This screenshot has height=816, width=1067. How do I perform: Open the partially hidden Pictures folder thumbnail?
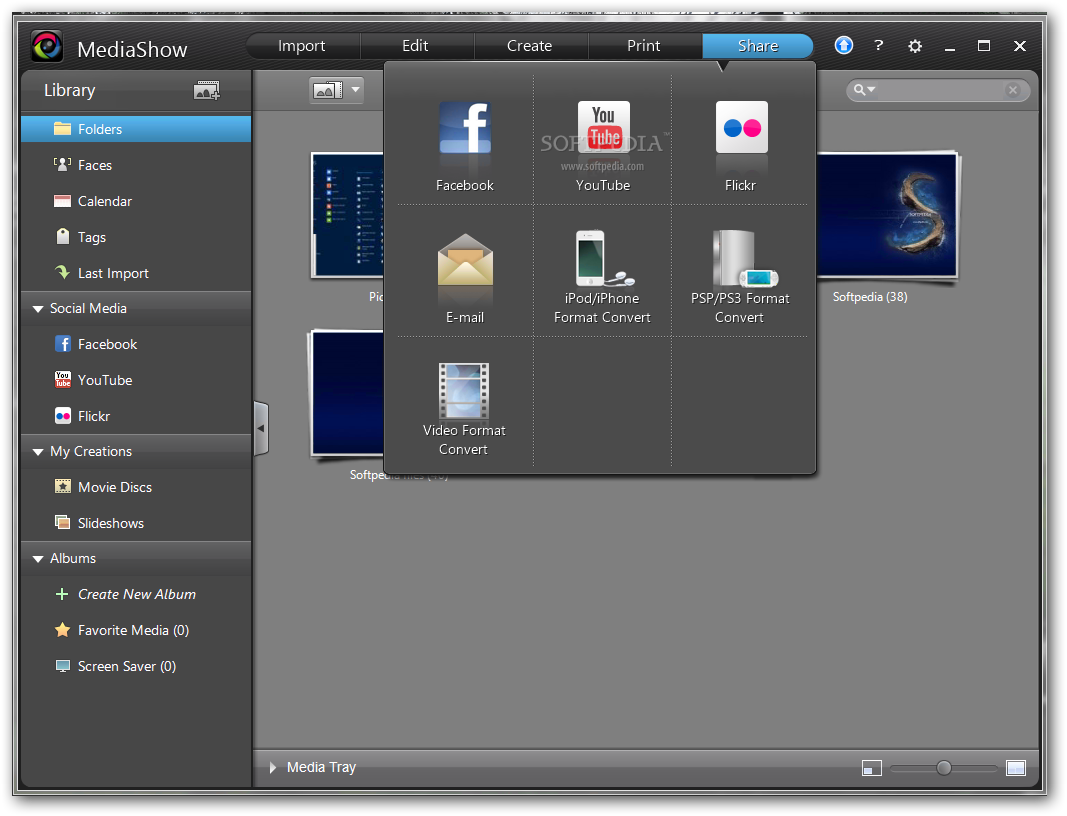(x=348, y=215)
